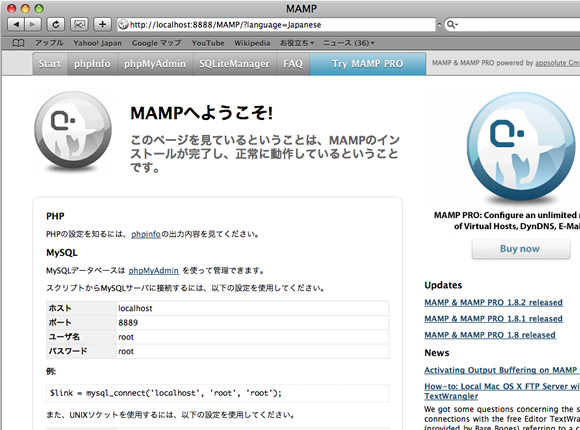
Task: Click the News heading
Action: coord(436,353)
